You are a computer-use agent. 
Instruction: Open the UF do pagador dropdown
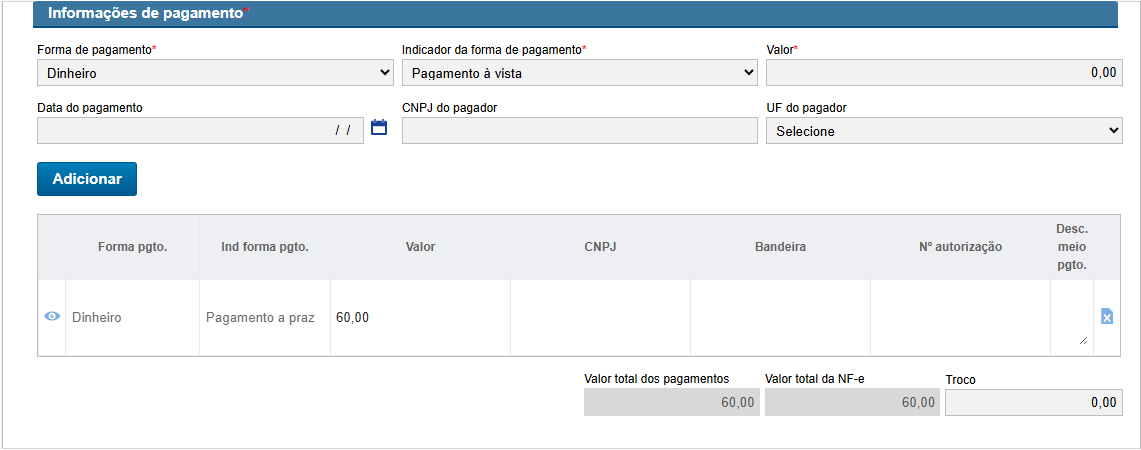944,131
